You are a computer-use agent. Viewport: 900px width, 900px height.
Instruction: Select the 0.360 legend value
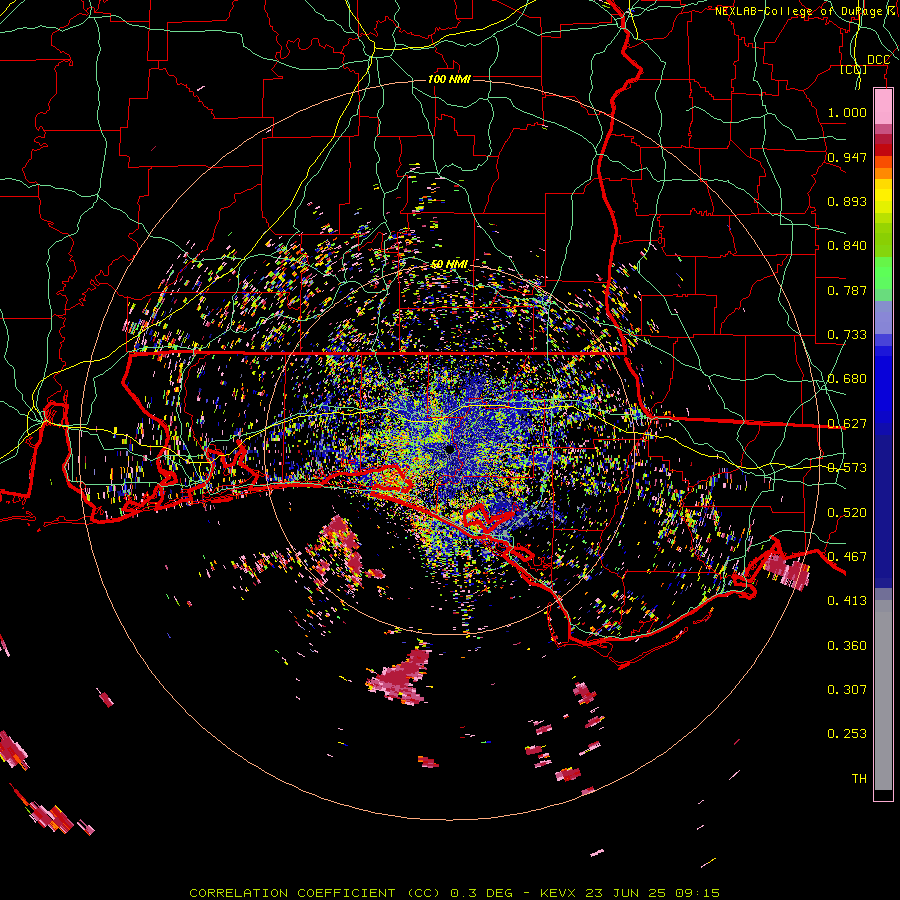pos(847,646)
